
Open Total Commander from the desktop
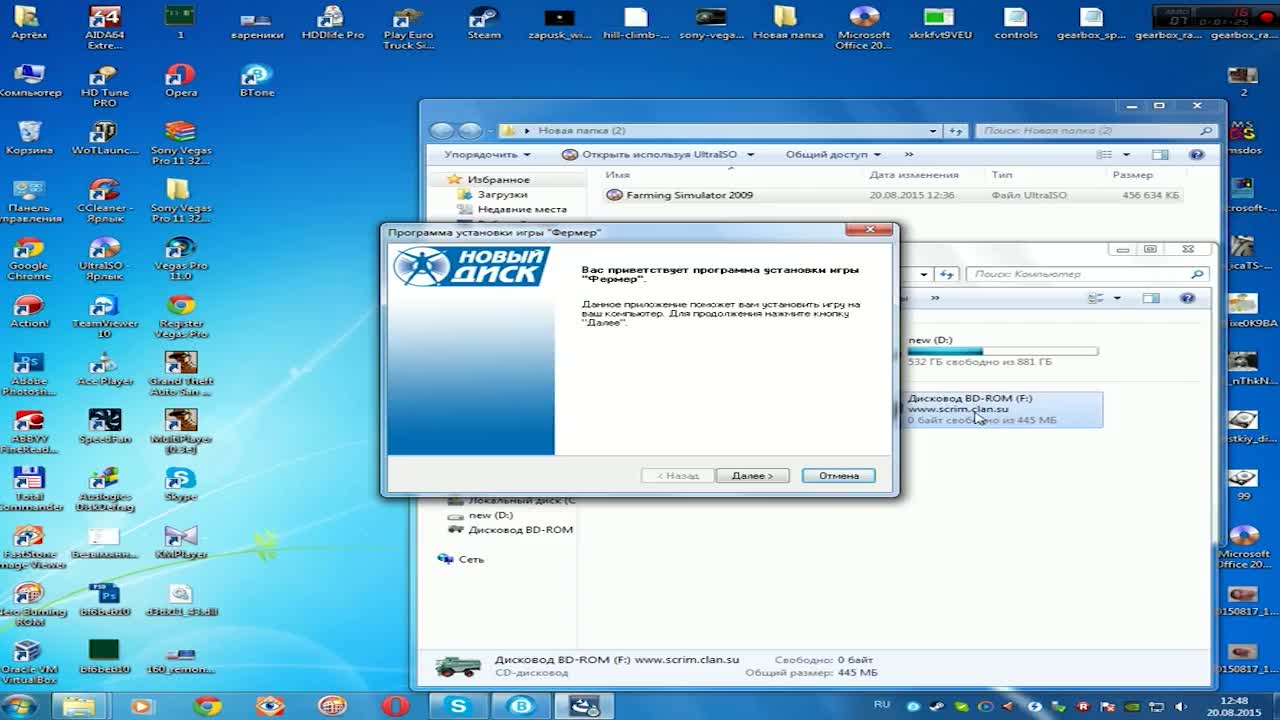coord(29,490)
